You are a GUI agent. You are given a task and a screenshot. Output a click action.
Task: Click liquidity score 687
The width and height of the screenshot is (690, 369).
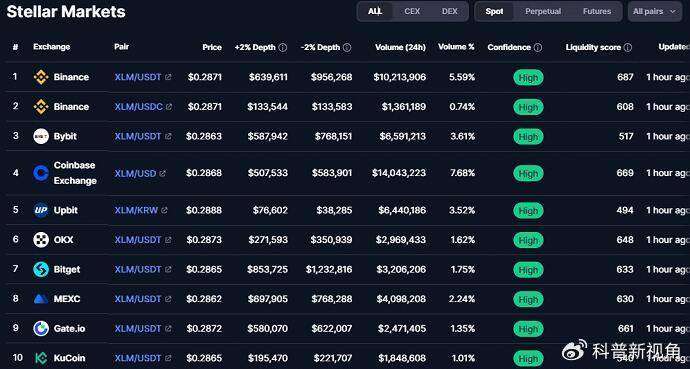(625, 77)
